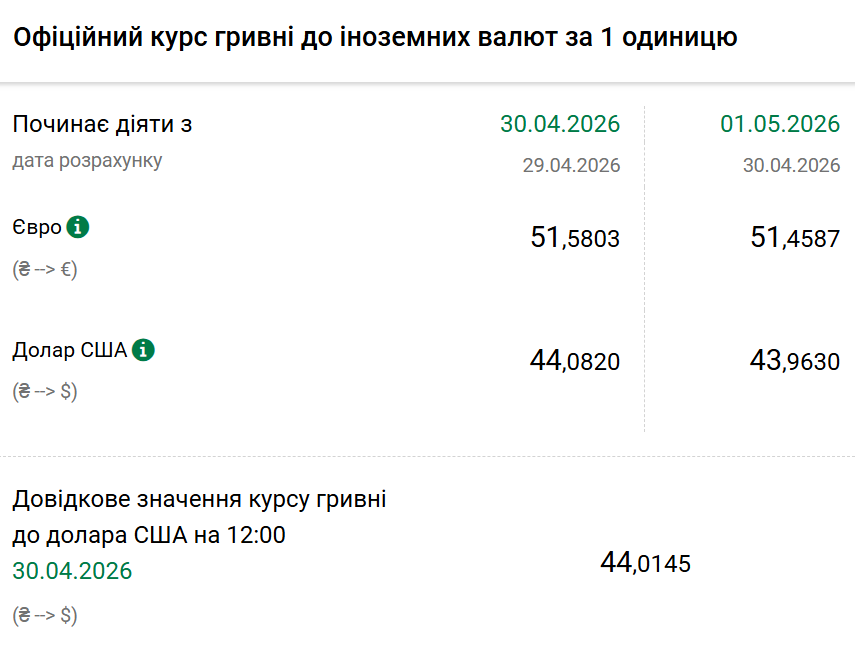Select the green 01.05.2026 effective date header

click(780, 124)
